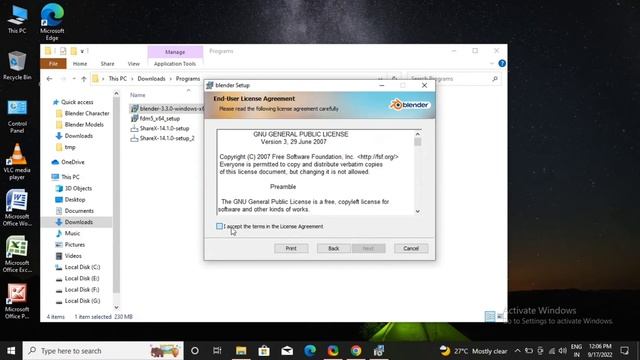Open the Blender Character folder in Quick access
640x360 pixels.
pos(82,113)
